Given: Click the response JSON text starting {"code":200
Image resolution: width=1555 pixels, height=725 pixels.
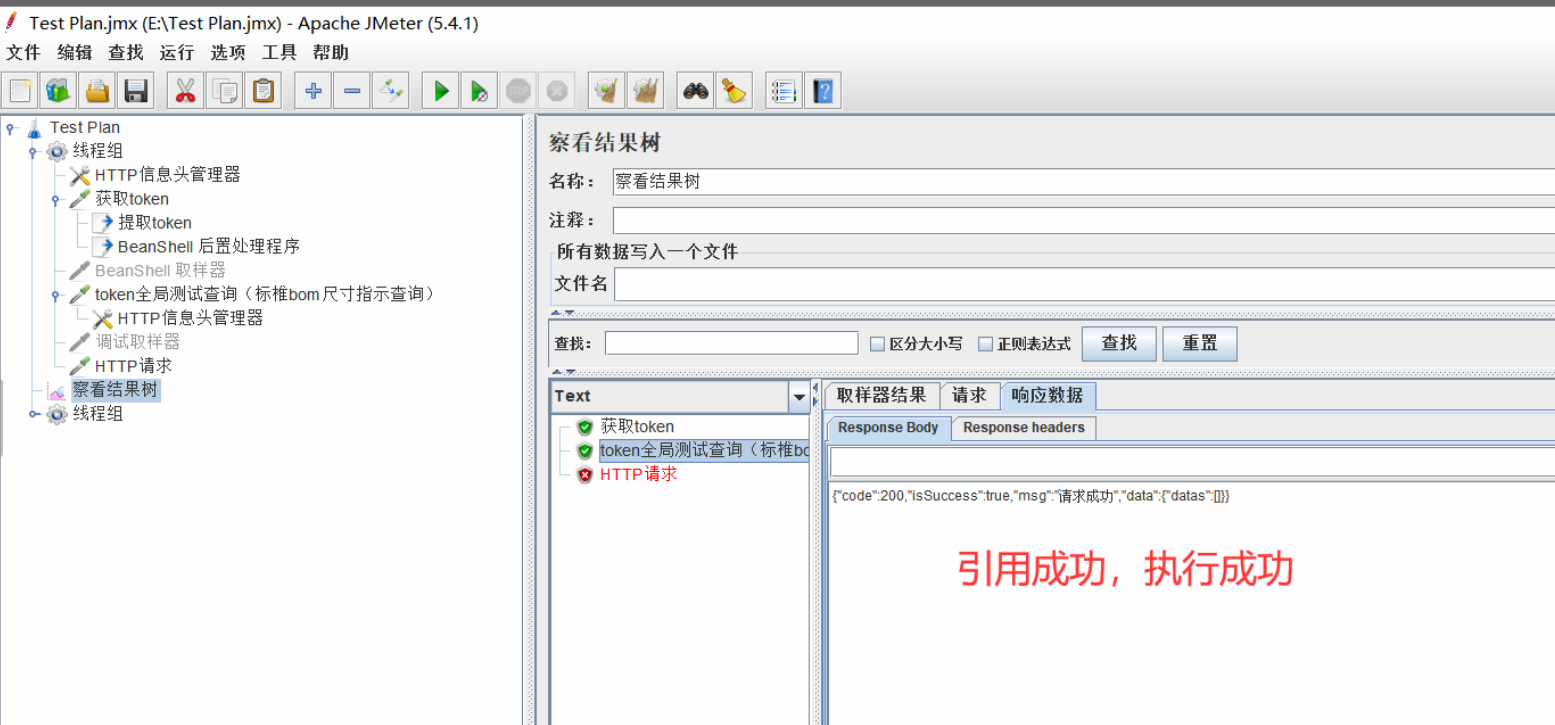Looking at the screenshot, I should (1031, 496).
